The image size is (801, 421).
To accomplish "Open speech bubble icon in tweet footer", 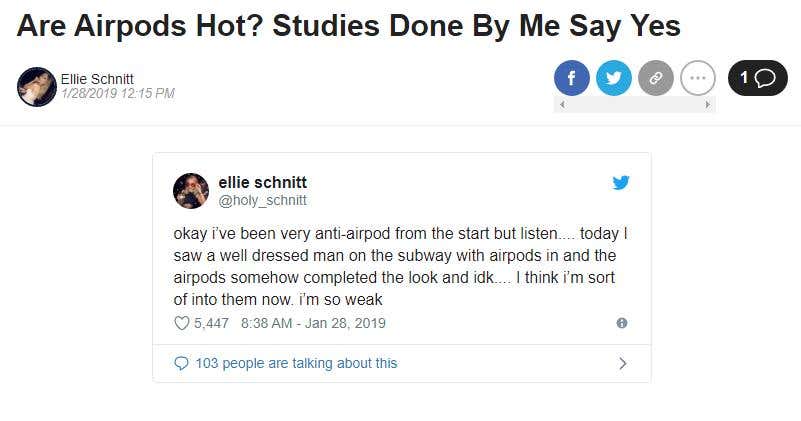I will coord(181,363).
